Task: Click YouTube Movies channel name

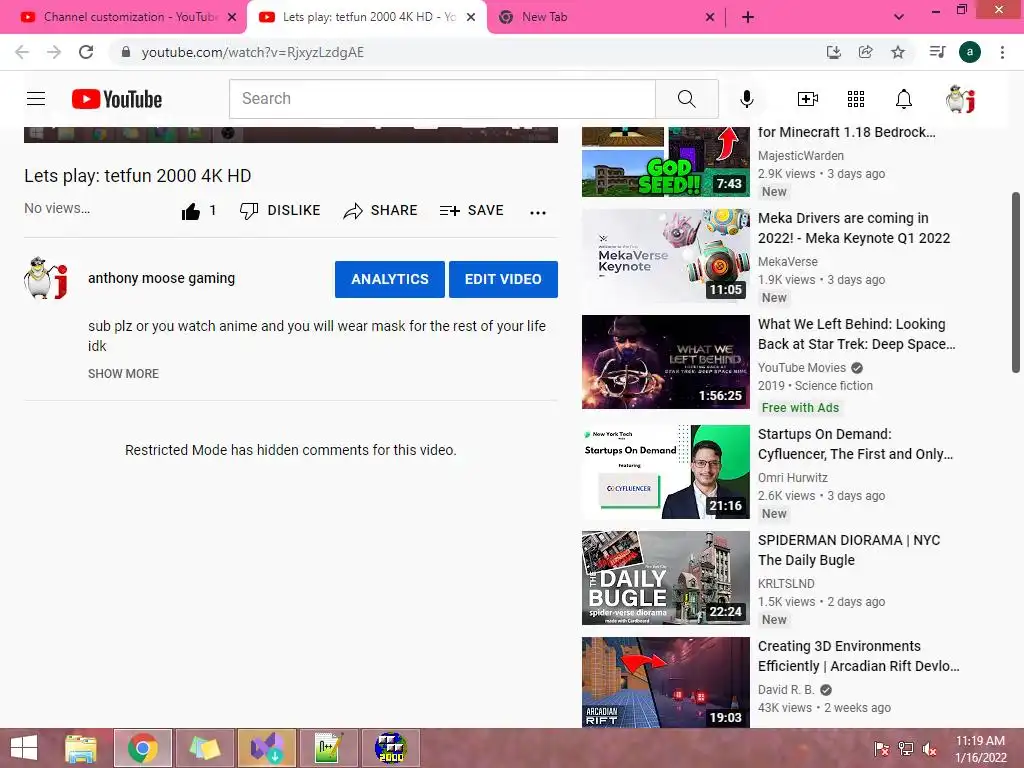Action: pyautogui.click(x=801, y=368)
